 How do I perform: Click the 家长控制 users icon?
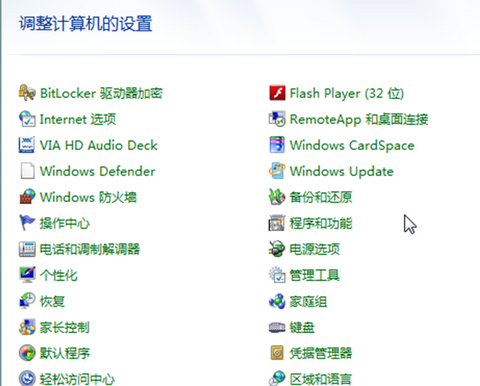click(x=27, y=327)
